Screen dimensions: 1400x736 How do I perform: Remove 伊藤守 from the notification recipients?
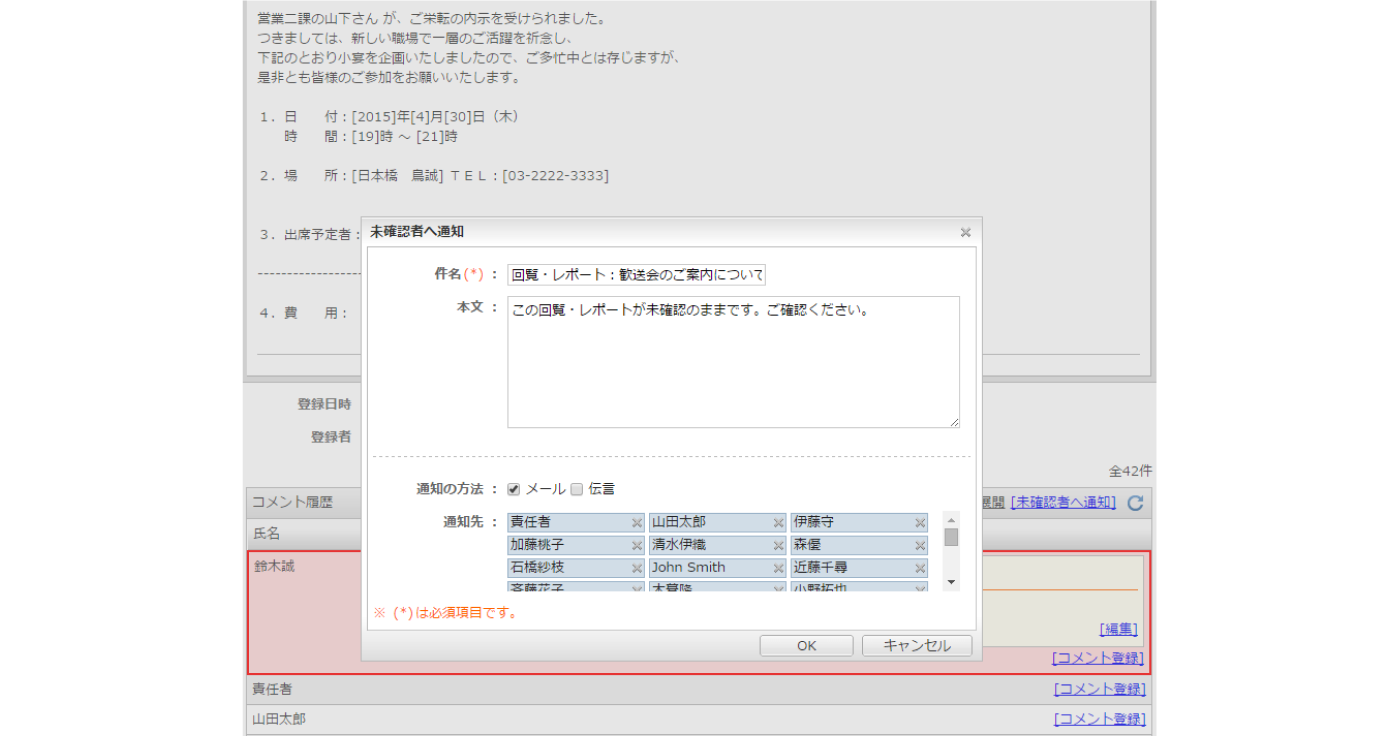[x=920, y=522]
